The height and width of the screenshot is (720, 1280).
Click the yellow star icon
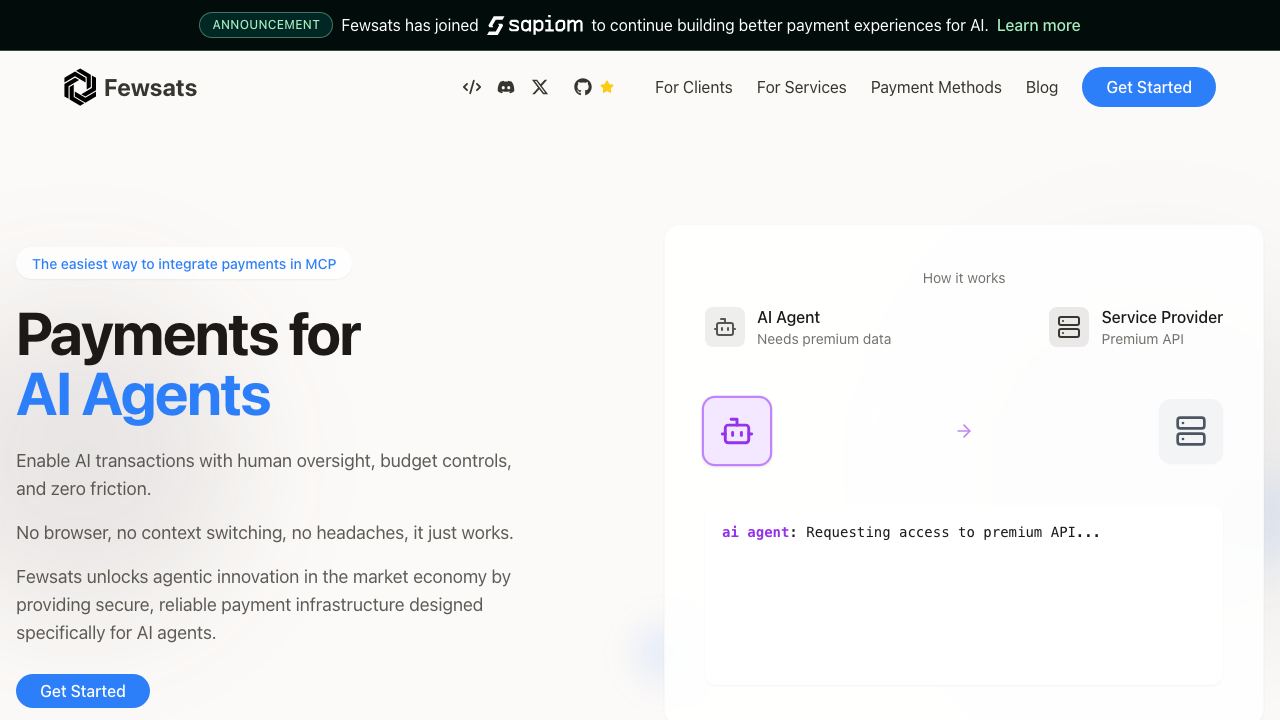click(x=607, y=87)
